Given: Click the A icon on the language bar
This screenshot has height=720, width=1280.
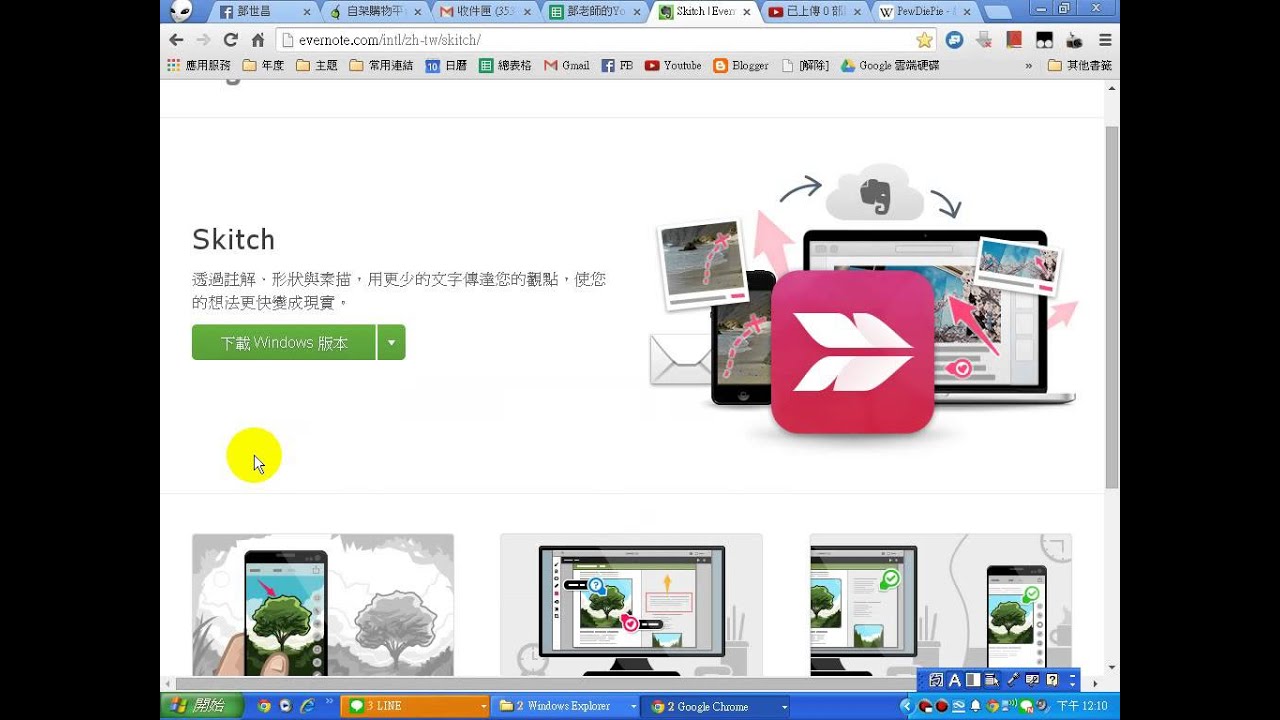Looking at the screenshot, I should tap(954, 680).
